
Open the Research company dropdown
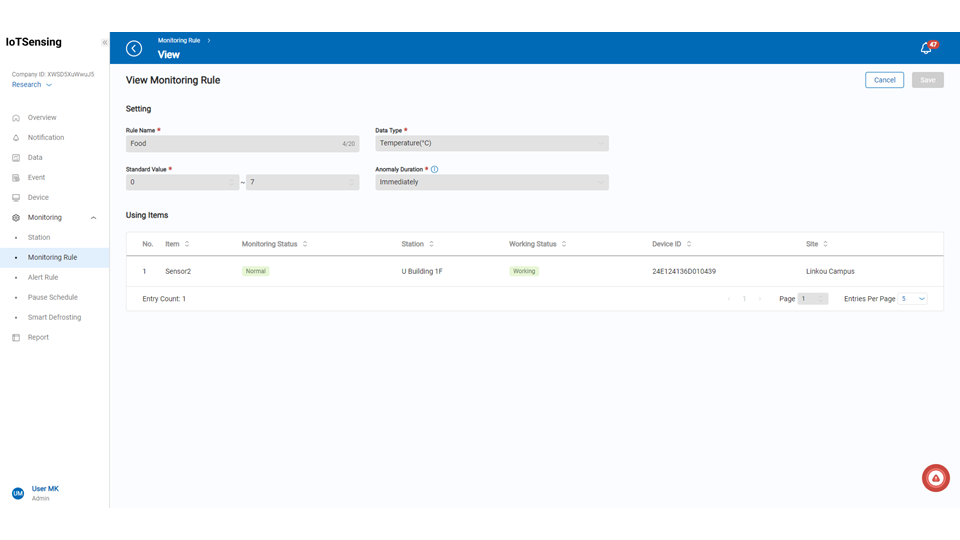point(32,85)
